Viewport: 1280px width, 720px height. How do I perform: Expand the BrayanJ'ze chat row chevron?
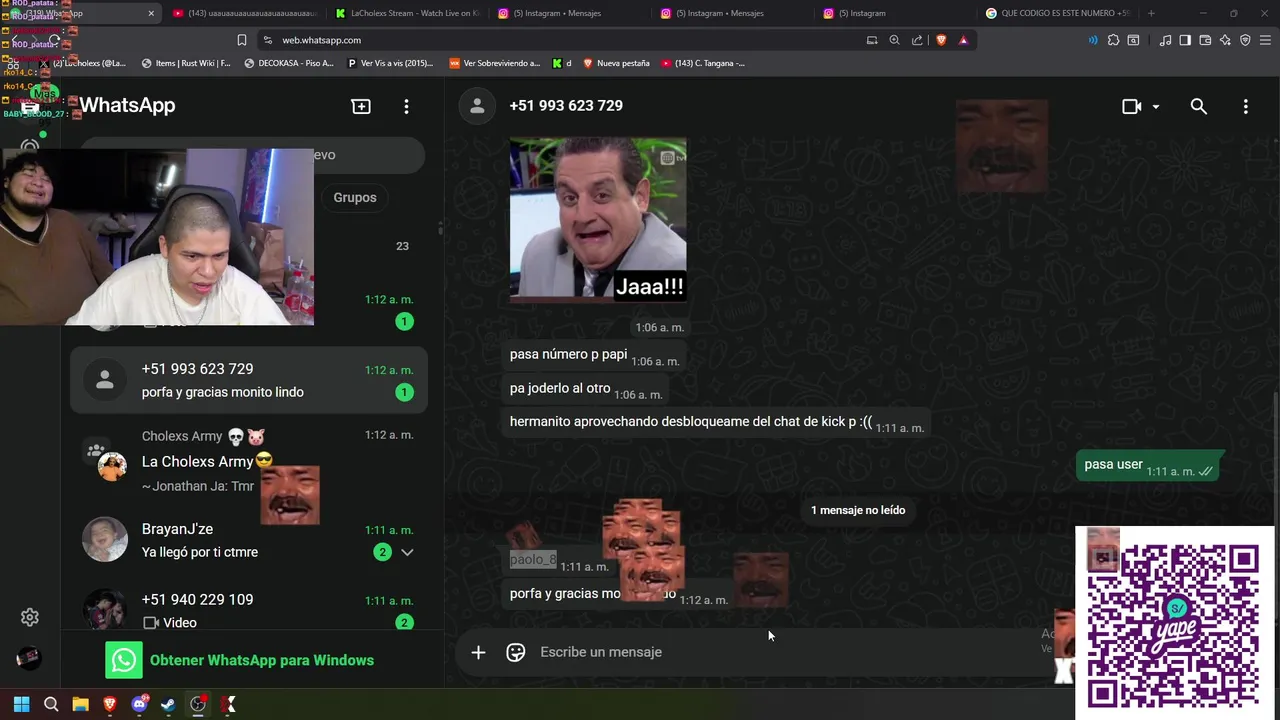tap(407, 552)
